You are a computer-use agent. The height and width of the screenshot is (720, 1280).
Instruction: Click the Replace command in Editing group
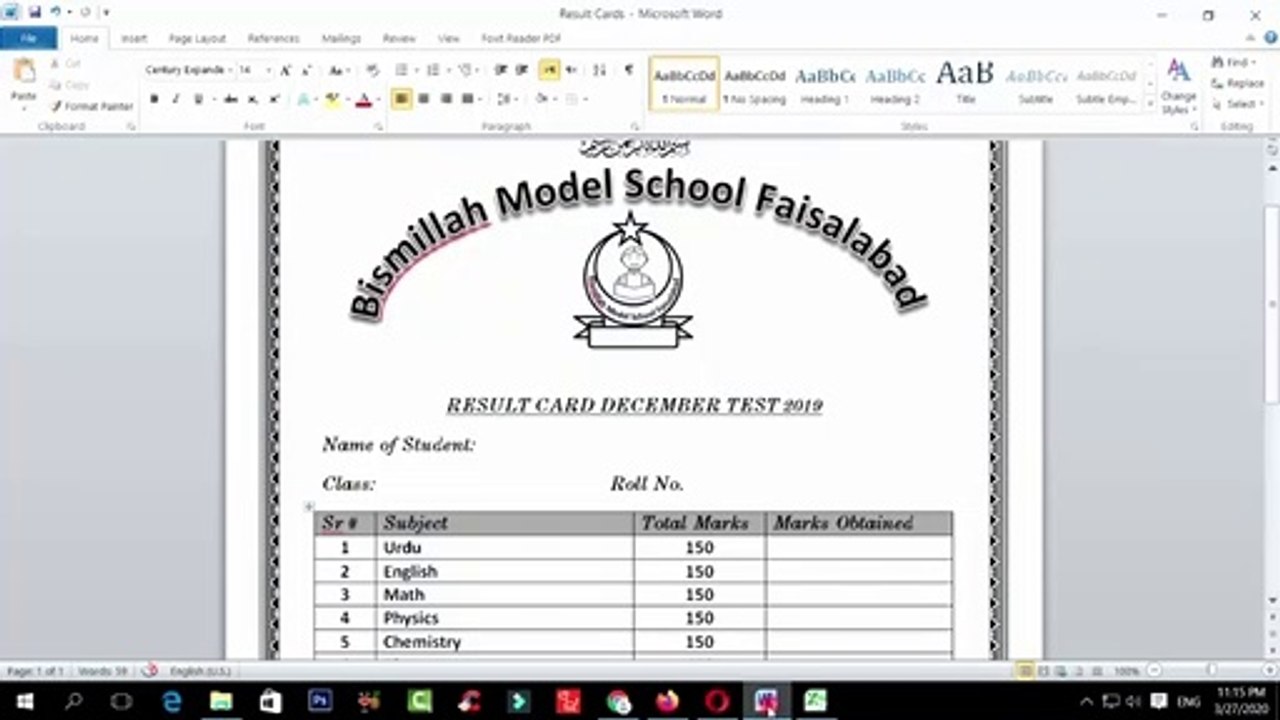(x=1238, y=83)
